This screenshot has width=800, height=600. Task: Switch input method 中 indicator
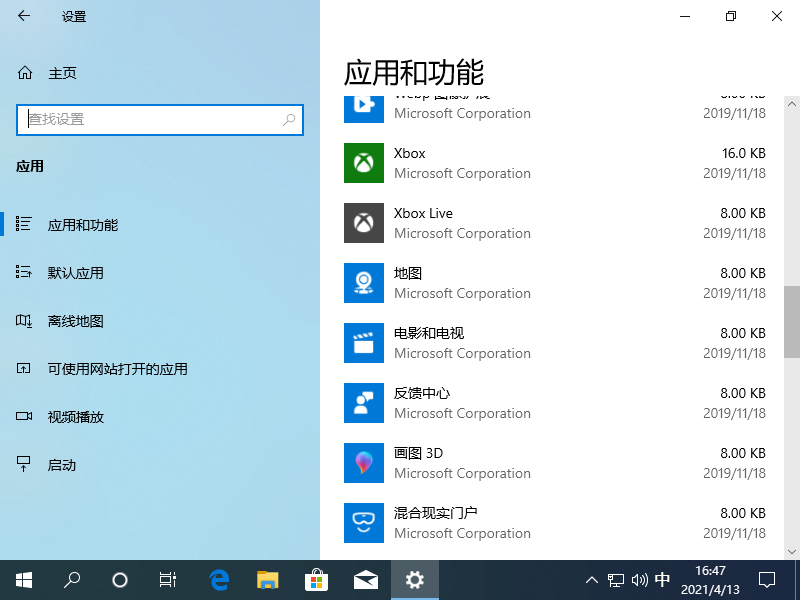662,580
